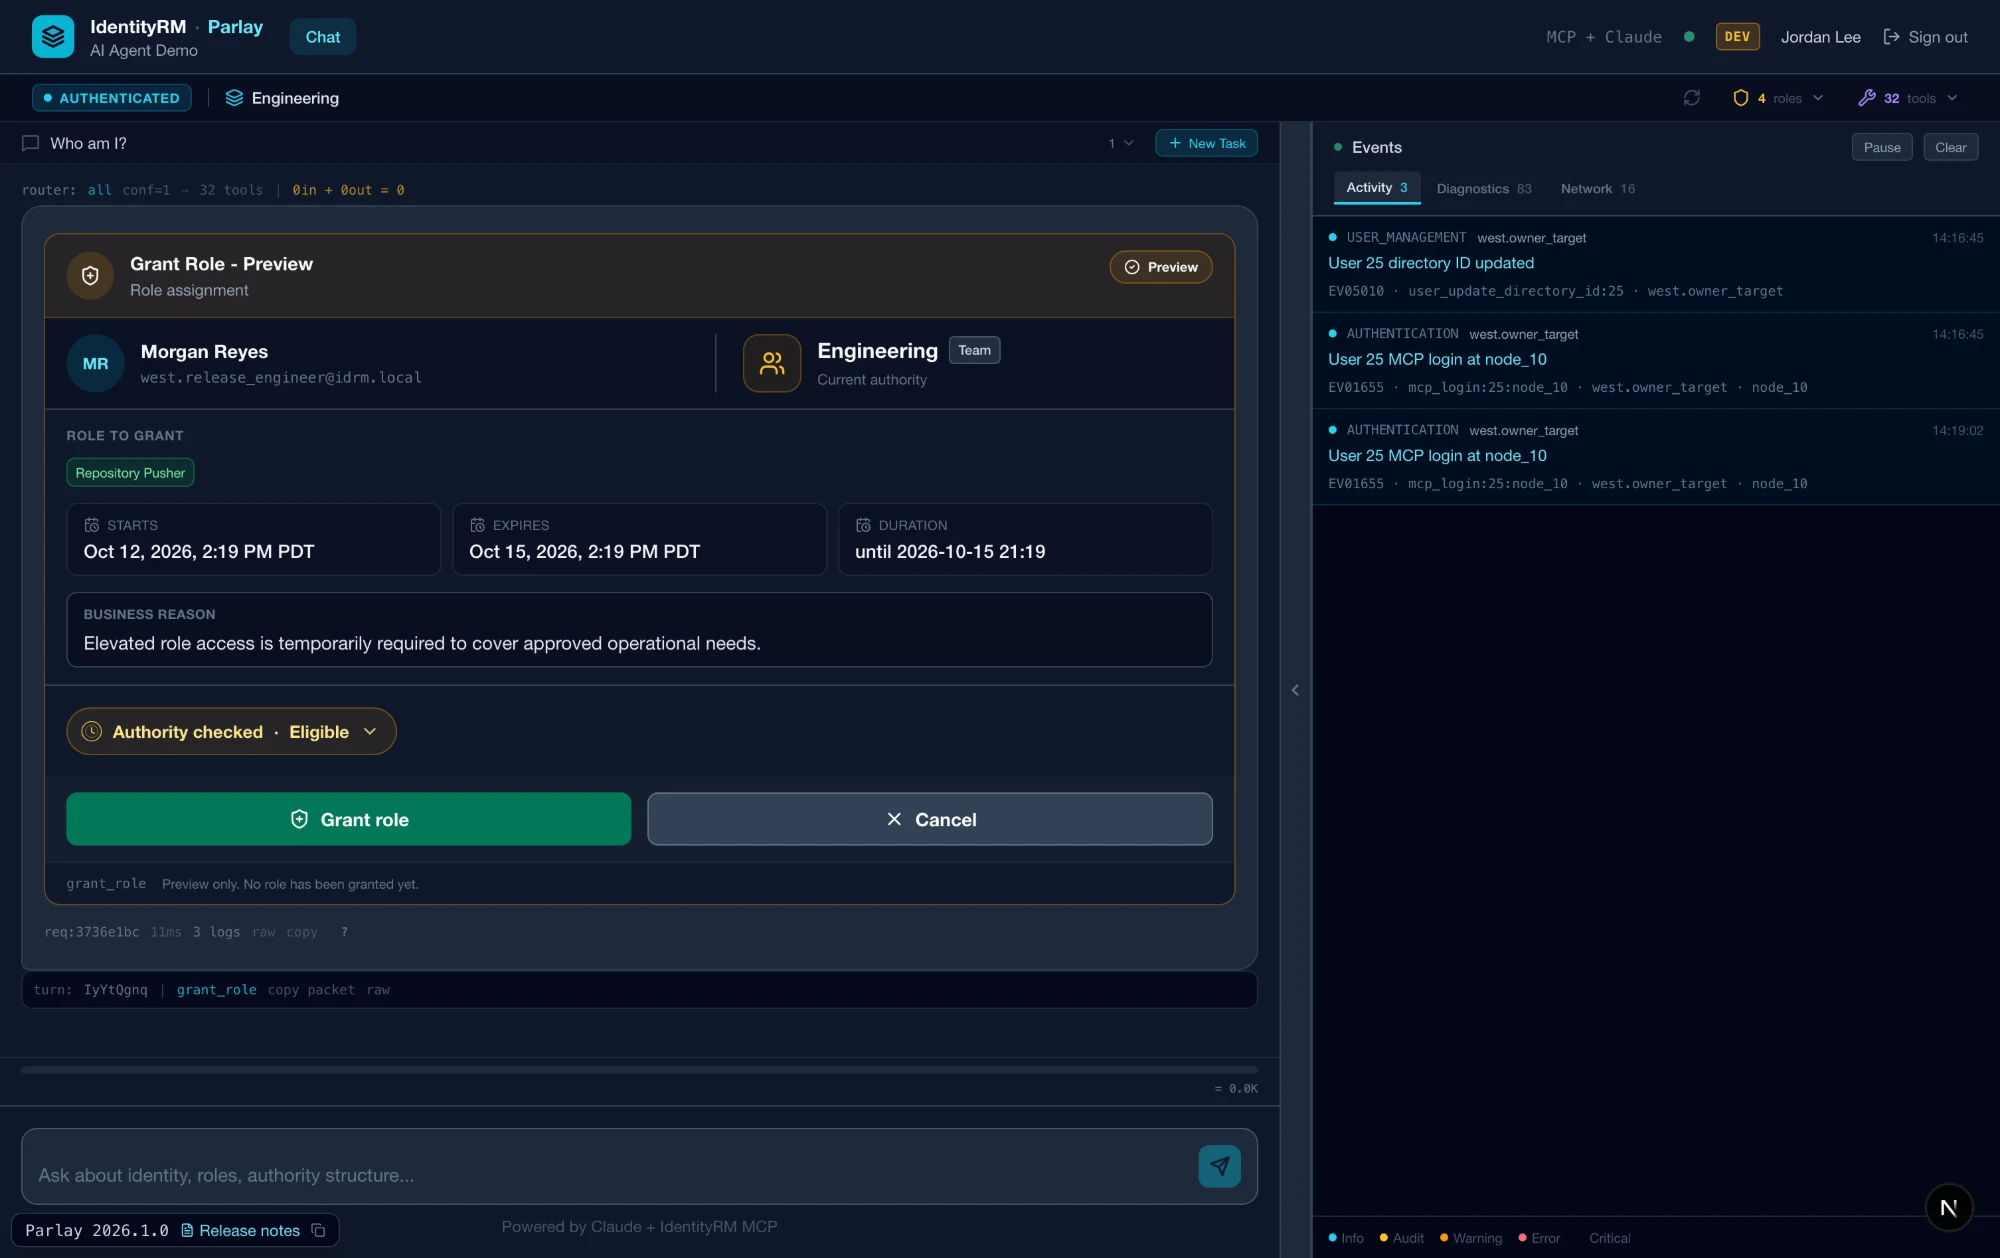
Task: Switch to the Diagnostics tab
Action: point(1484,189)
